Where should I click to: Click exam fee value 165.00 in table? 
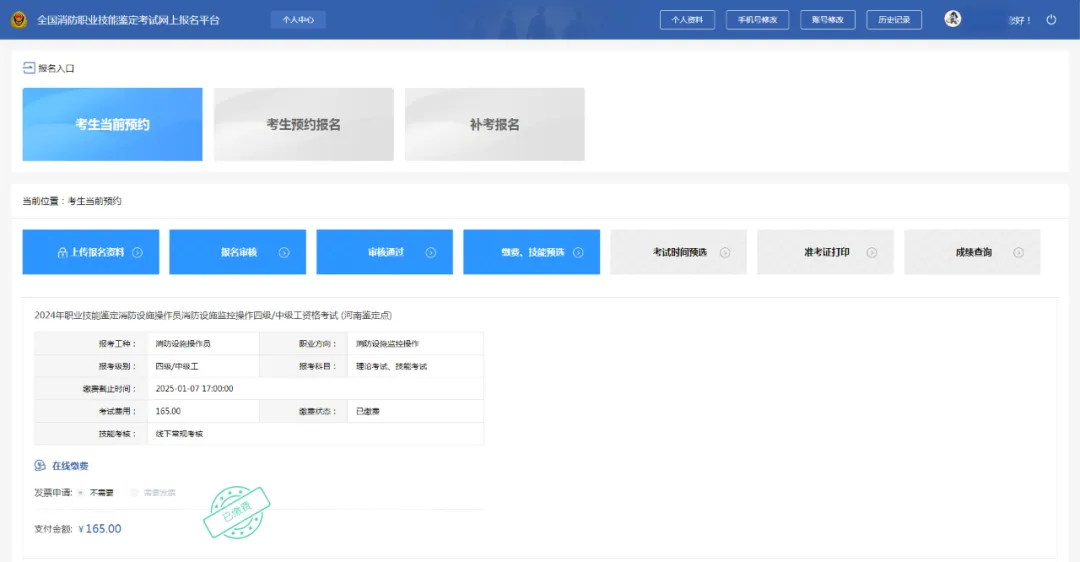click(x=168, y=411)
